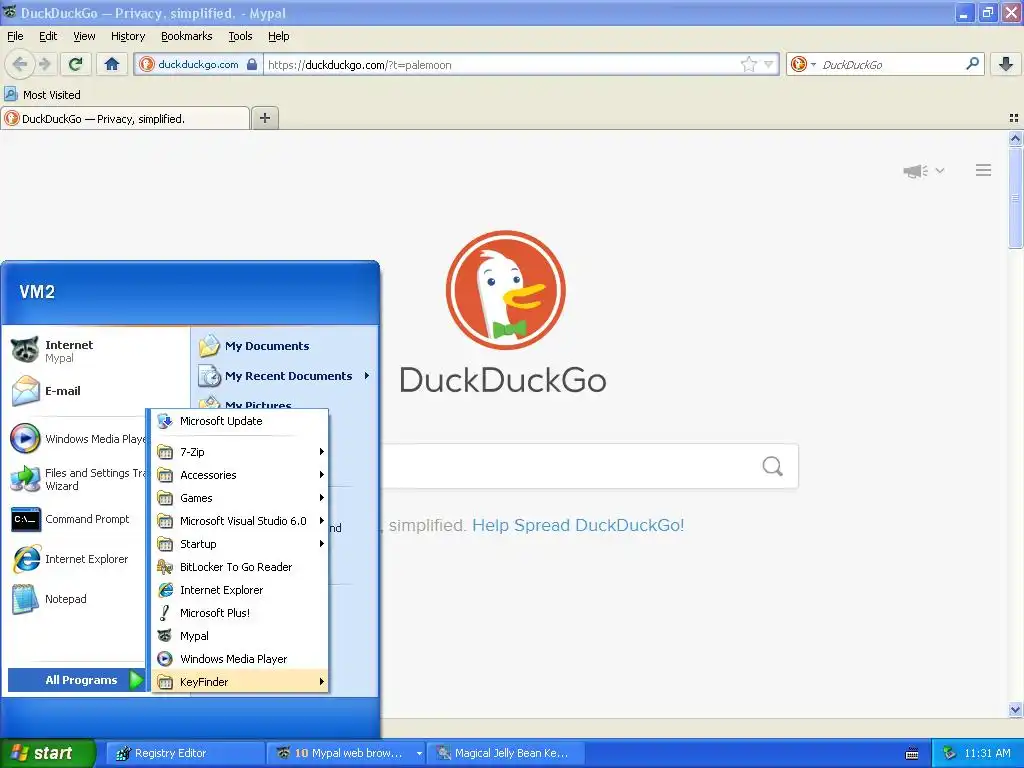
Task: Expand the Games programs folder
Action: 240,498
